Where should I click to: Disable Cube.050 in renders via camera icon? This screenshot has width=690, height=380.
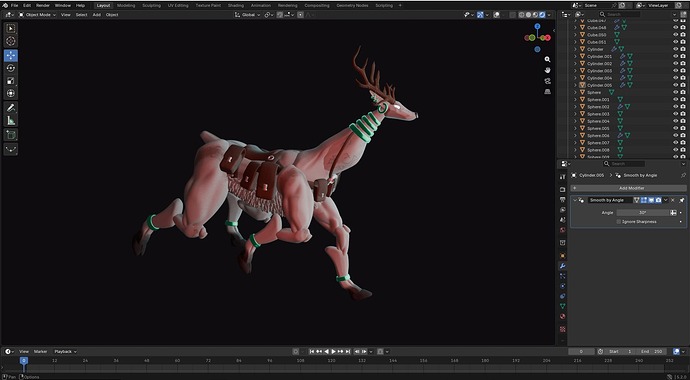click(x=683, y=35)
